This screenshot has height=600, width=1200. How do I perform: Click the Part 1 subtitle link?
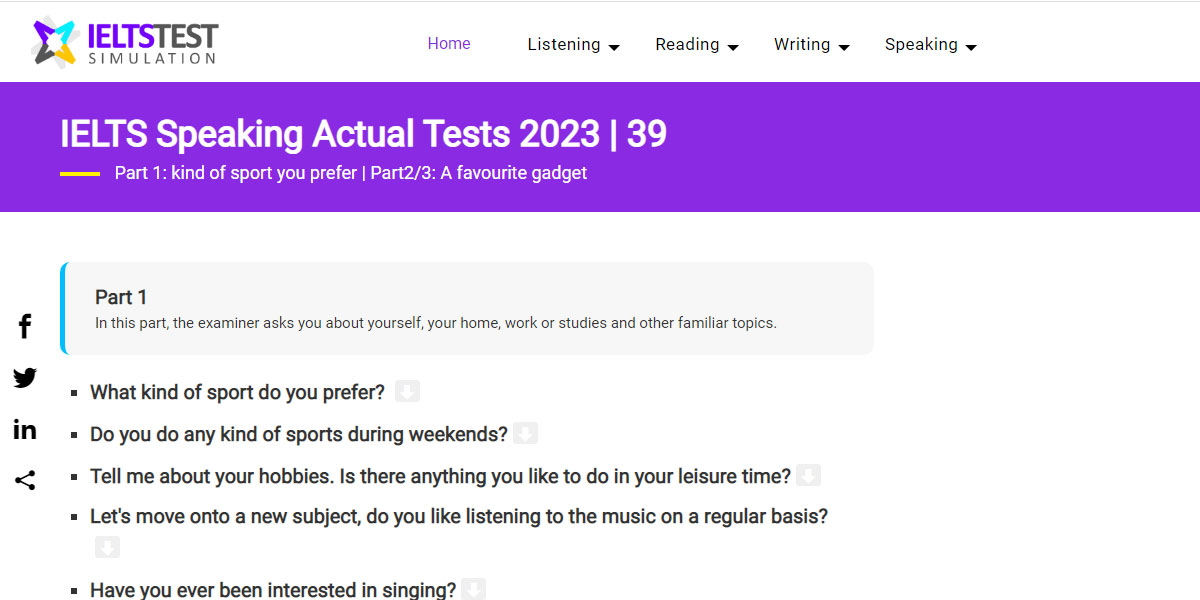coord(351,172)
